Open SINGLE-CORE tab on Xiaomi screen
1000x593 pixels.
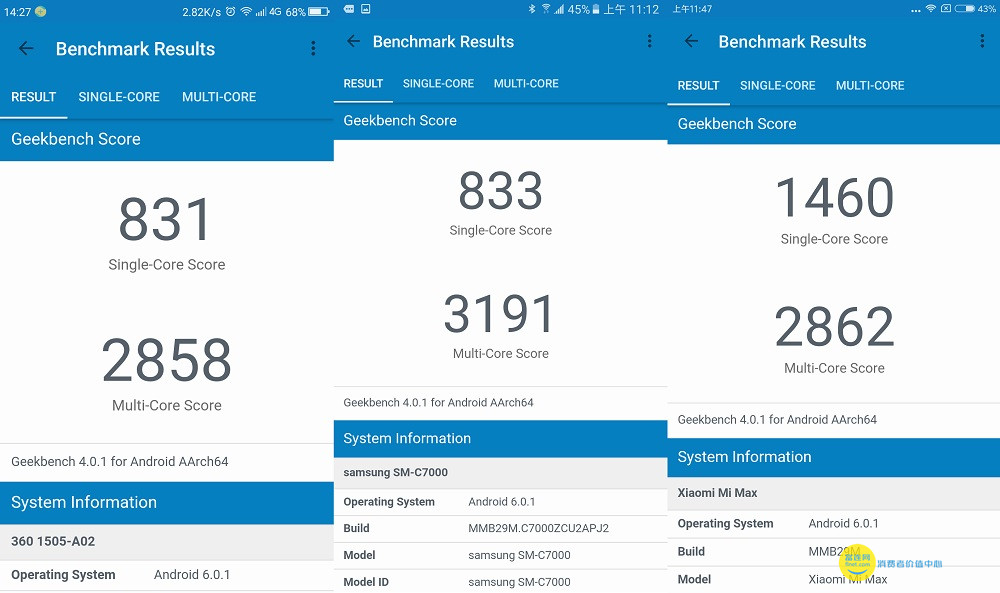point(777,85)
